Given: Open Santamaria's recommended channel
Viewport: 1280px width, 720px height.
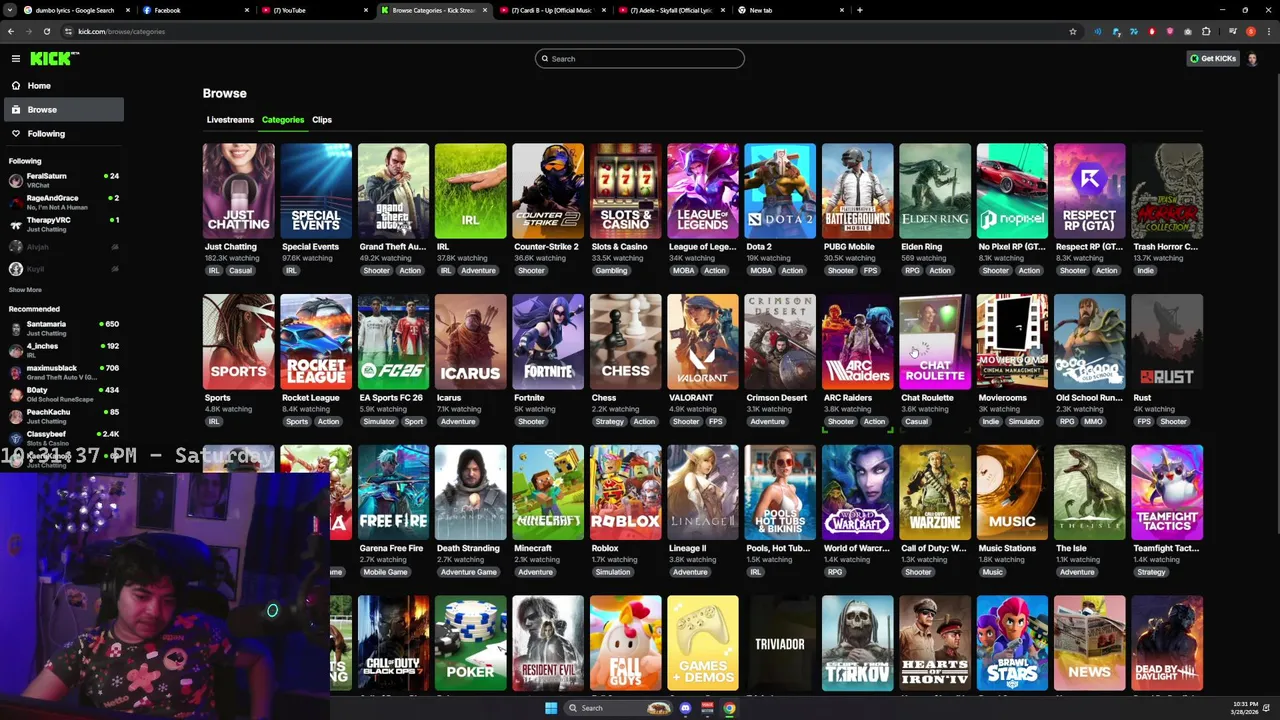Looking at the screenshot, I should (x=62, y=329).
